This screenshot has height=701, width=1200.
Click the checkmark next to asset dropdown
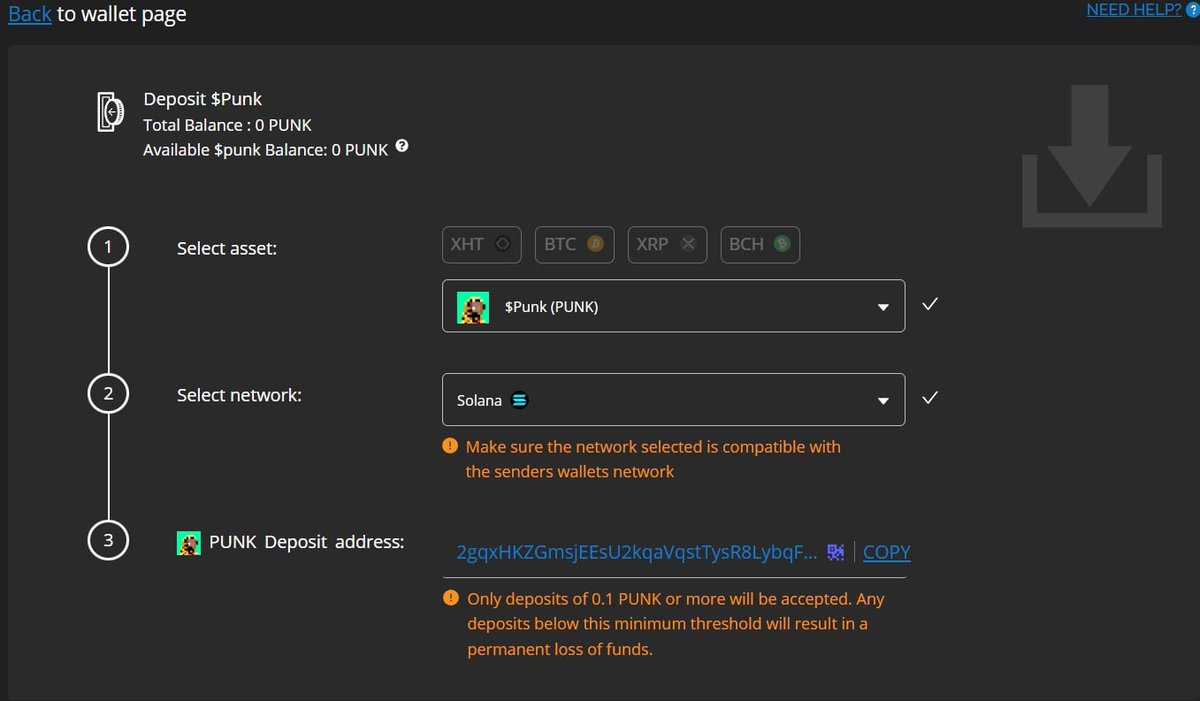pos(930,304)
